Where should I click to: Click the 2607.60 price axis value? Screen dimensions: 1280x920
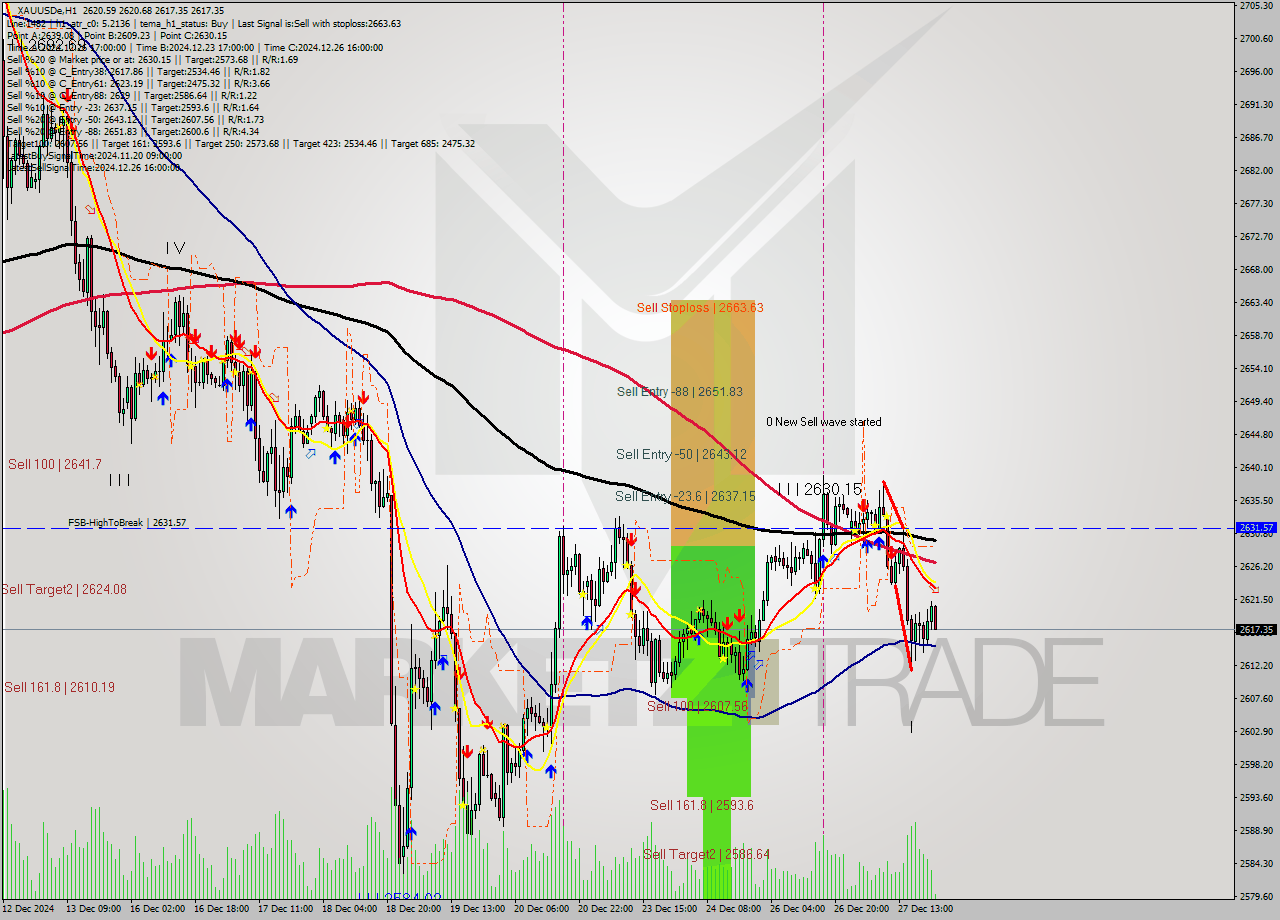1256,699
